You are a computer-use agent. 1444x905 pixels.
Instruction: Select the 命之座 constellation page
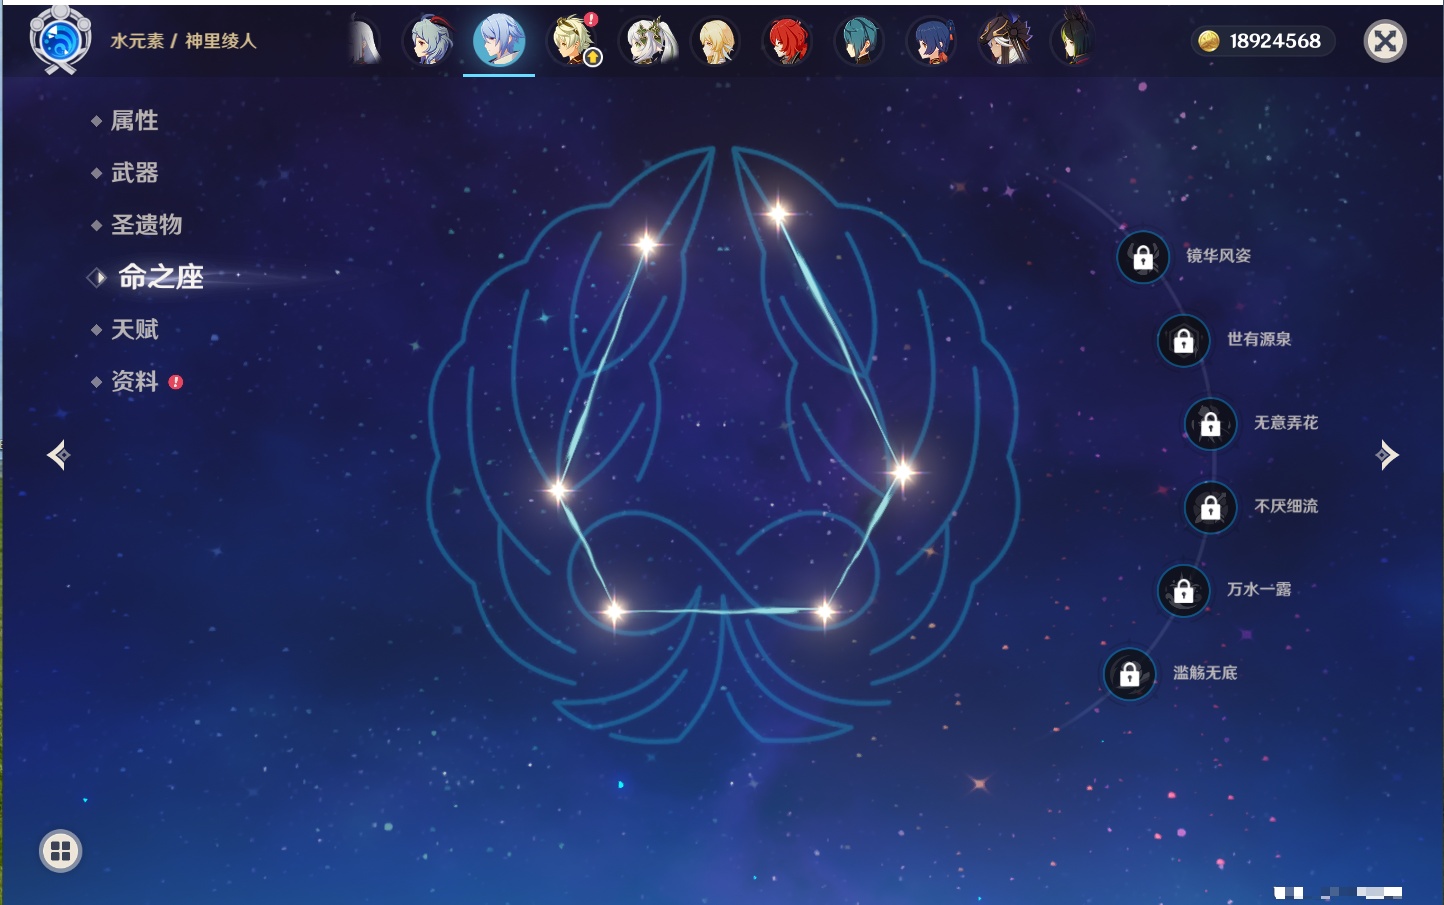pos(161,277)
